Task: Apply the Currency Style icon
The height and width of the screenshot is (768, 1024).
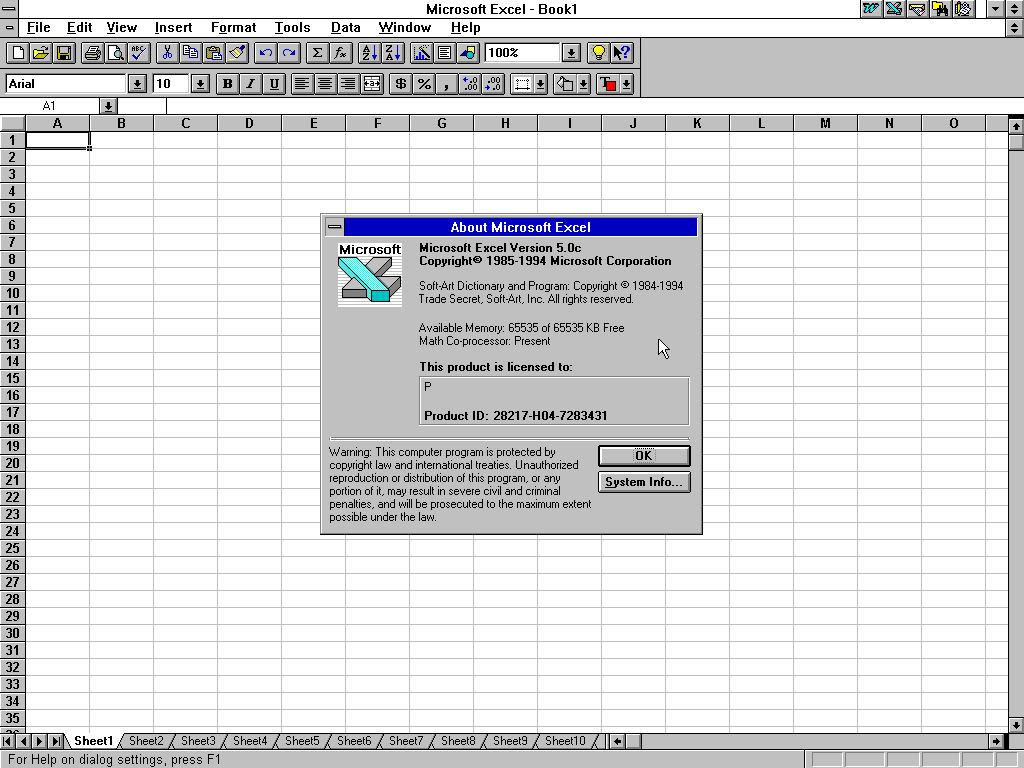Action: (400, 84)
